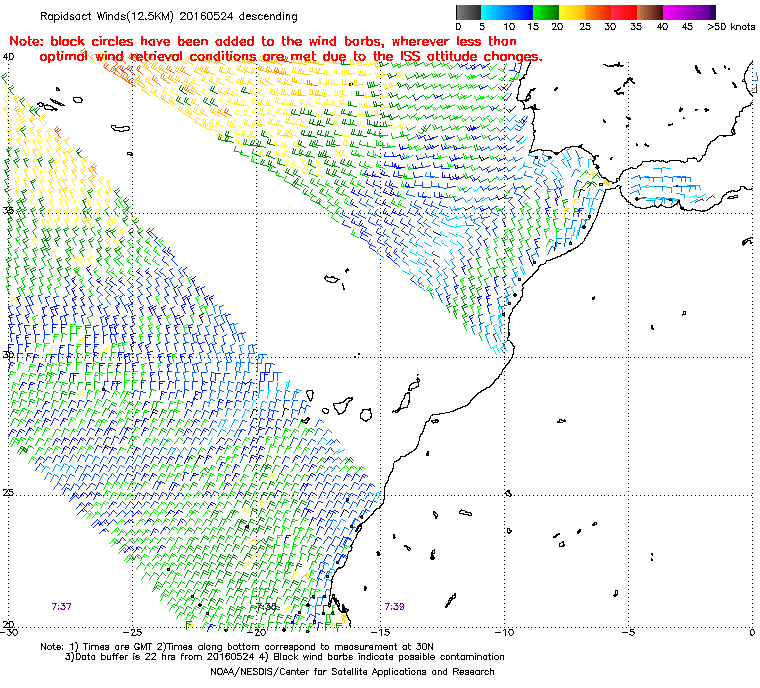Click the red note line starting 'optimal wind retrieval'
The height and width of the screenshot is (688, 760).
point(291,57)
